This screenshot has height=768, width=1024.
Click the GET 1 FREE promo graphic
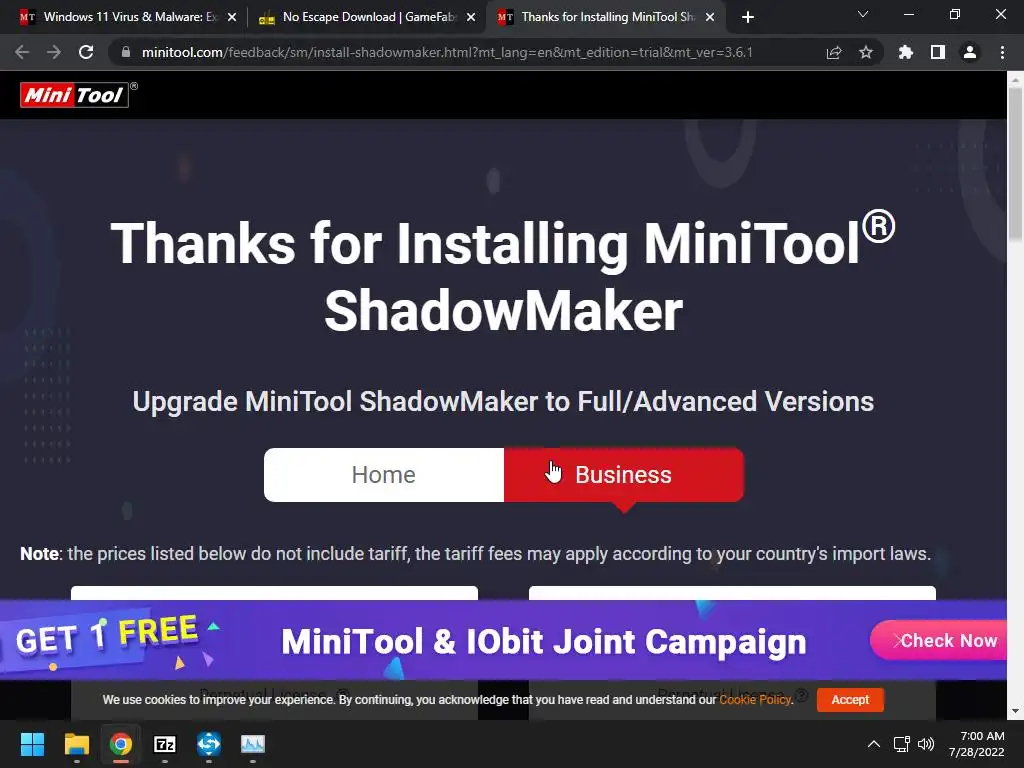click(108, 635)
